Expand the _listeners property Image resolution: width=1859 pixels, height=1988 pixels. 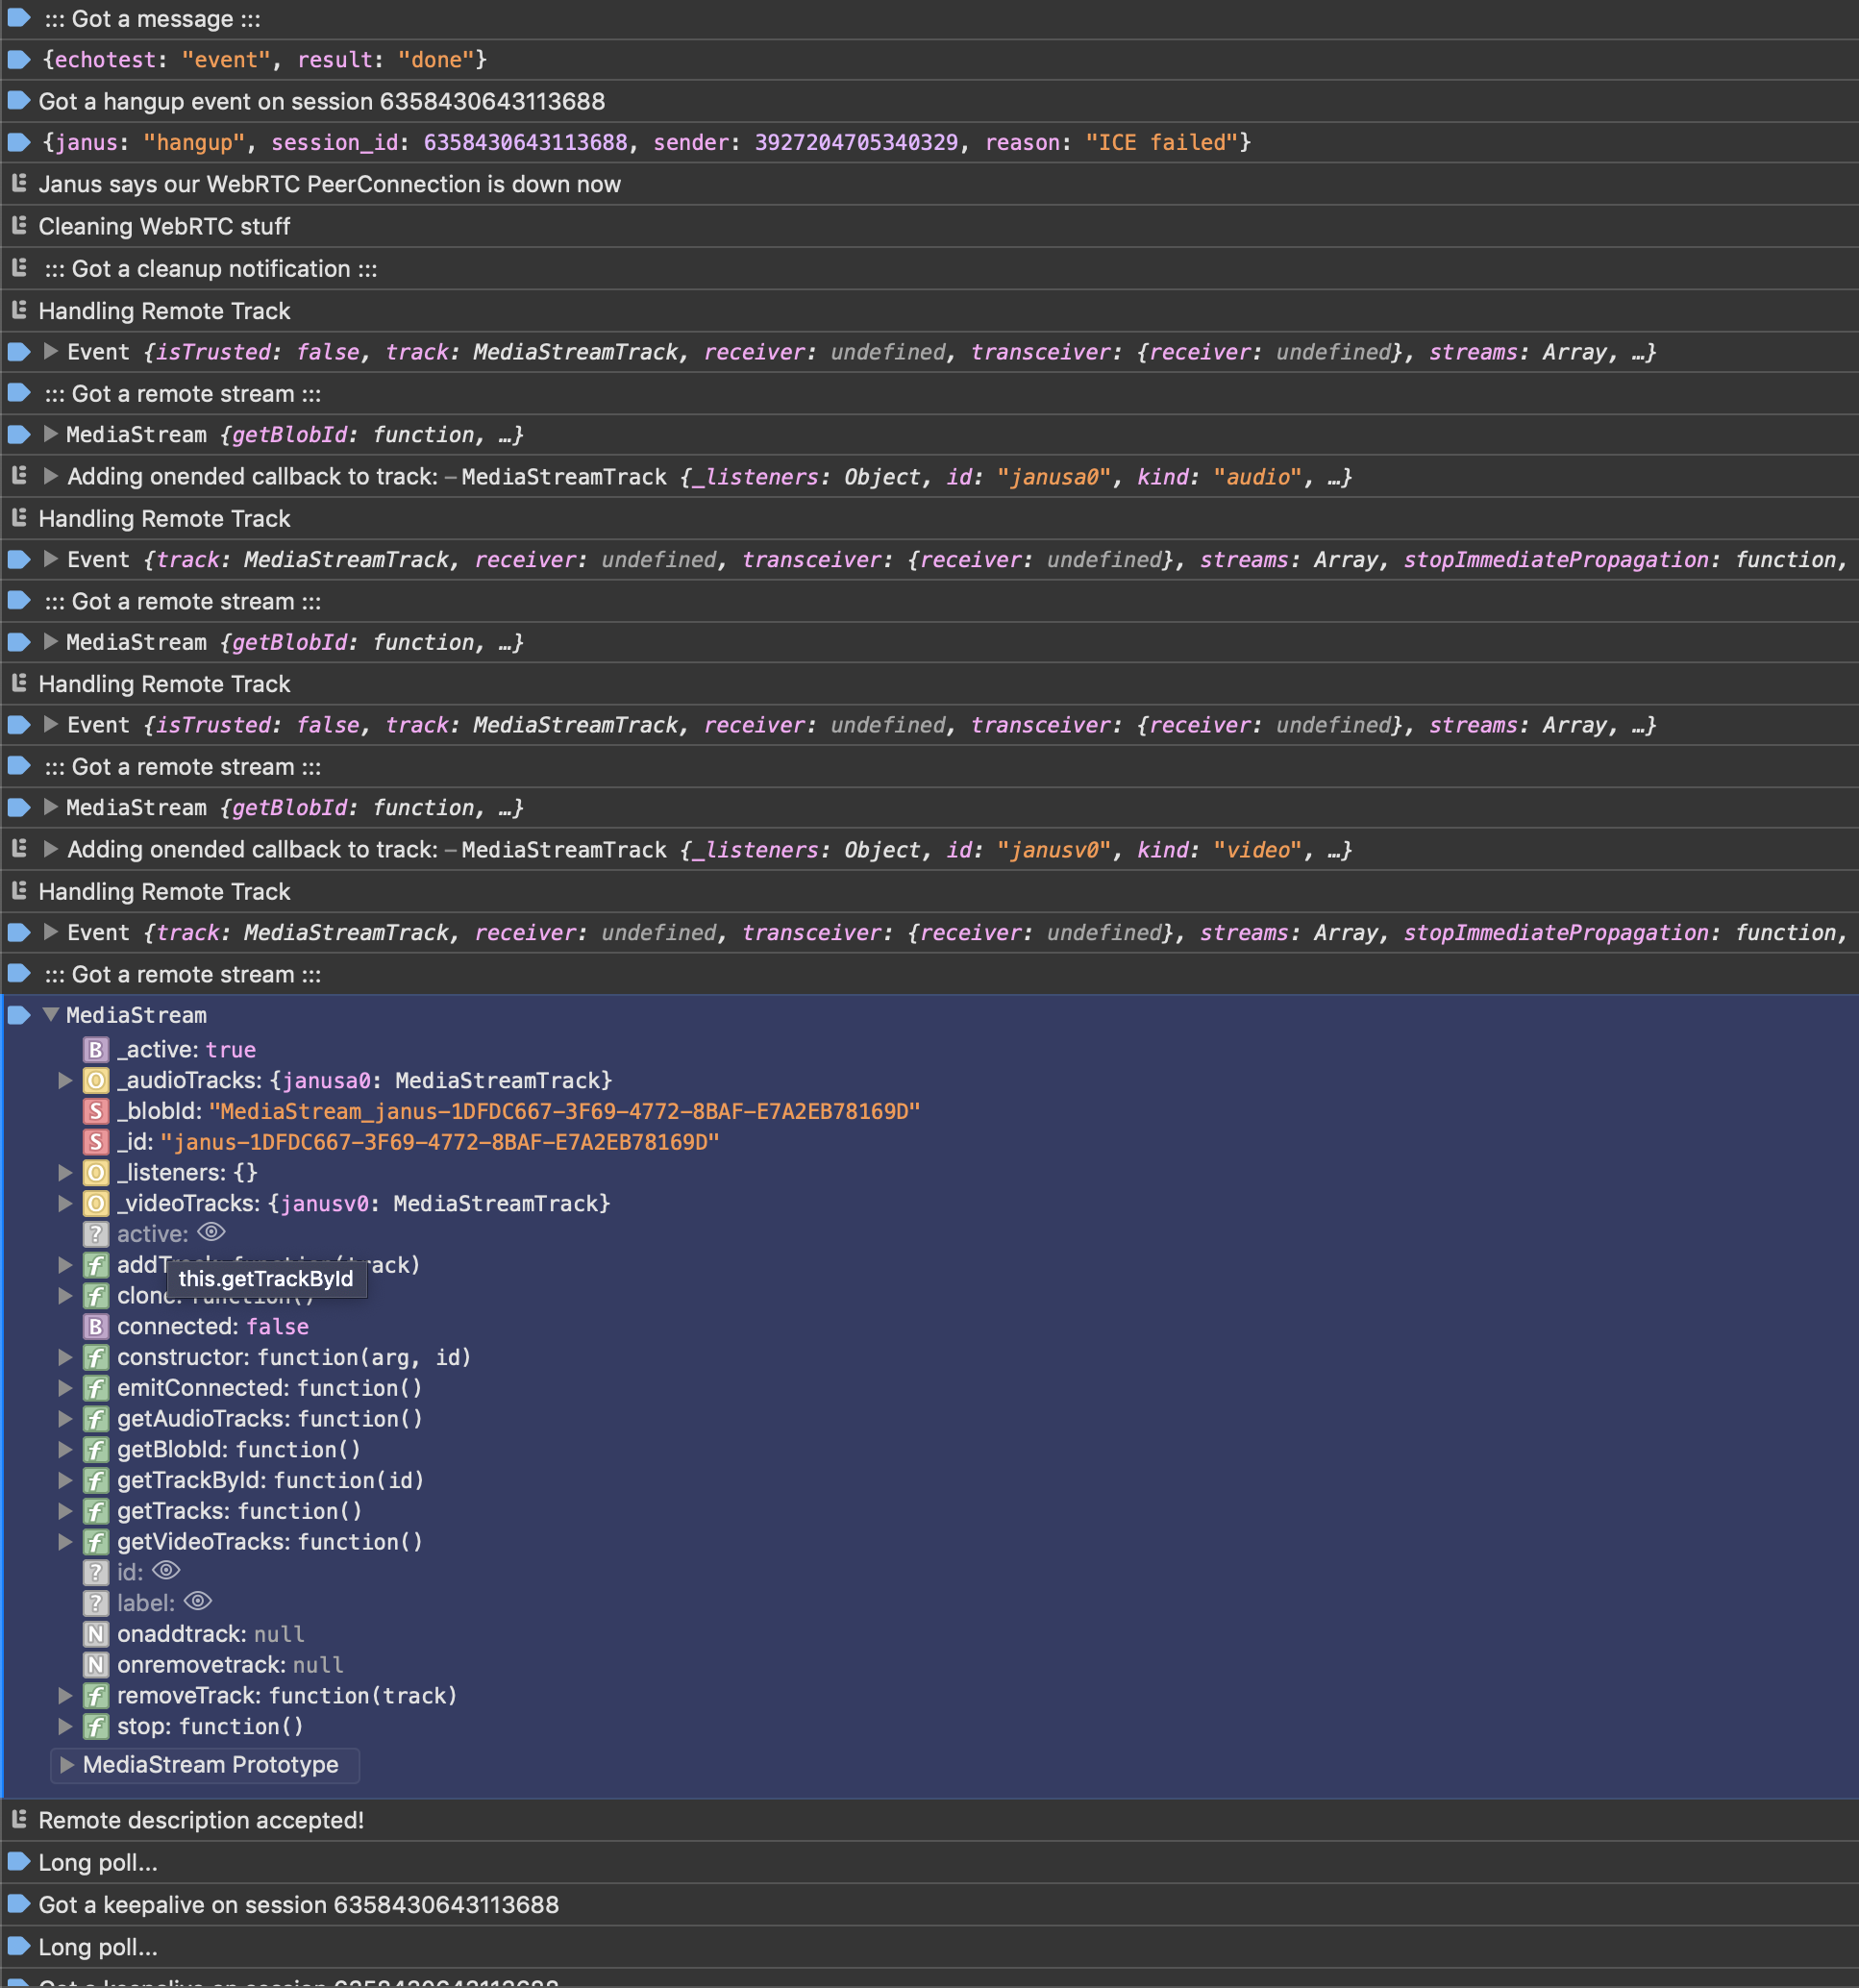click(x=65, y=1172)
